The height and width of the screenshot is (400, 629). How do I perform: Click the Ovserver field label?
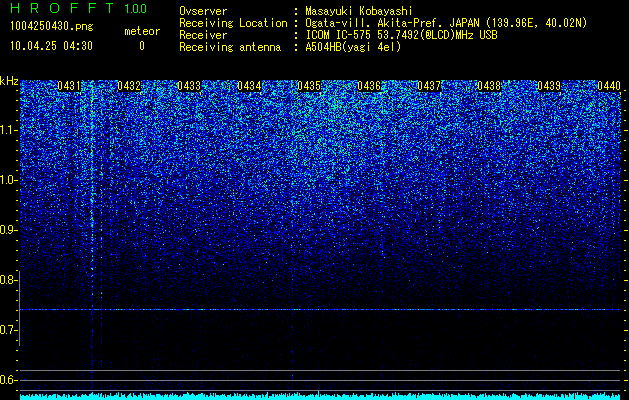point(203,11)
